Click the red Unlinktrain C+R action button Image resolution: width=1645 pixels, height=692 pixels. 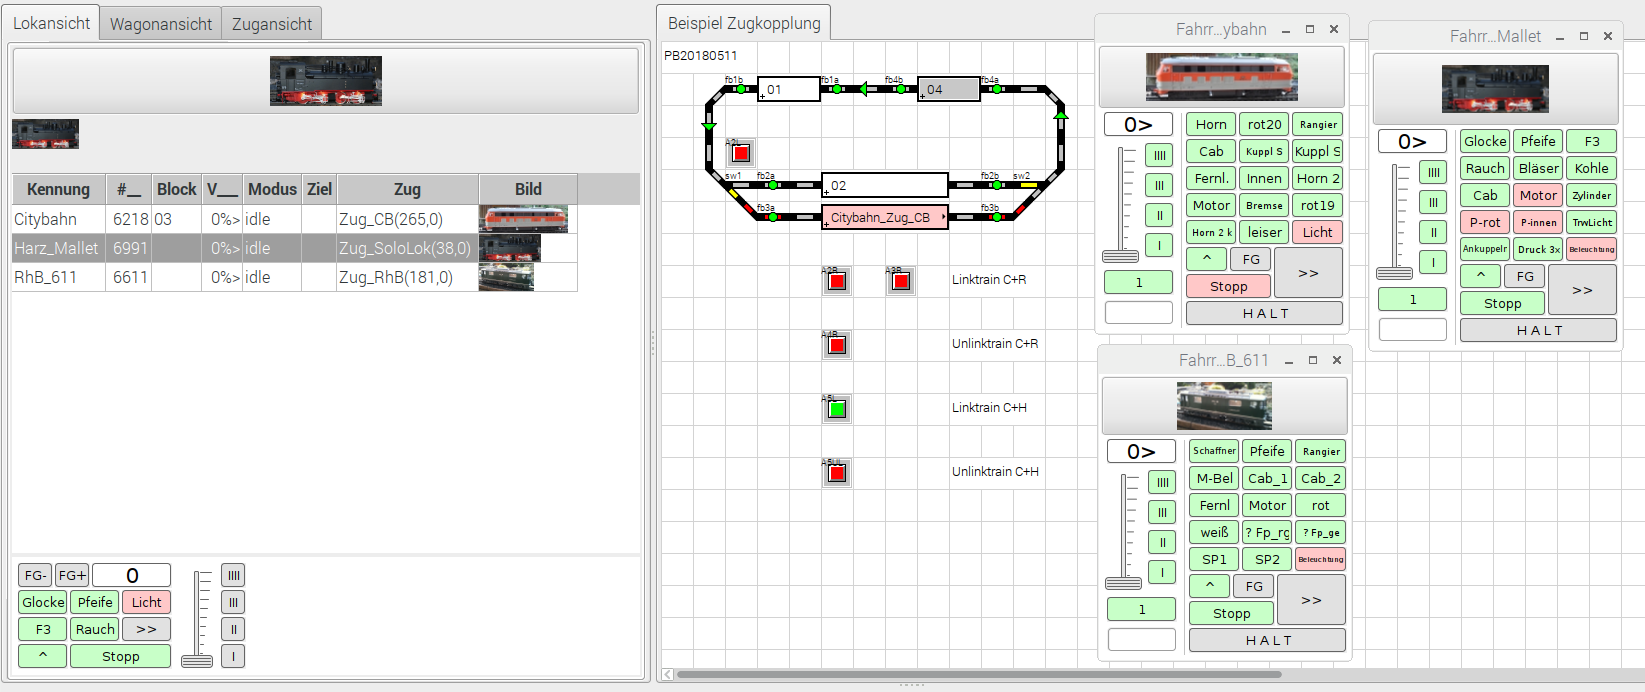point(837,345)
